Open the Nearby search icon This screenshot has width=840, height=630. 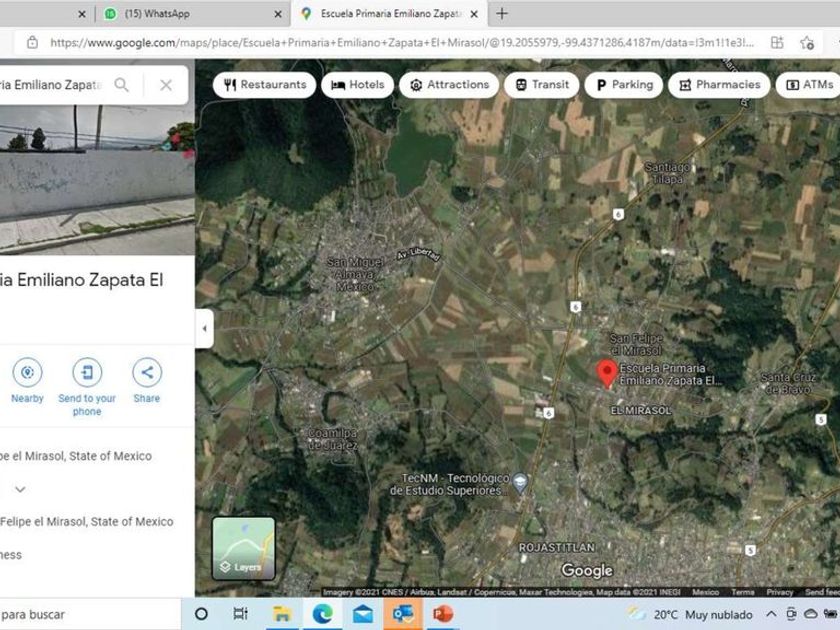click(27, 372)
